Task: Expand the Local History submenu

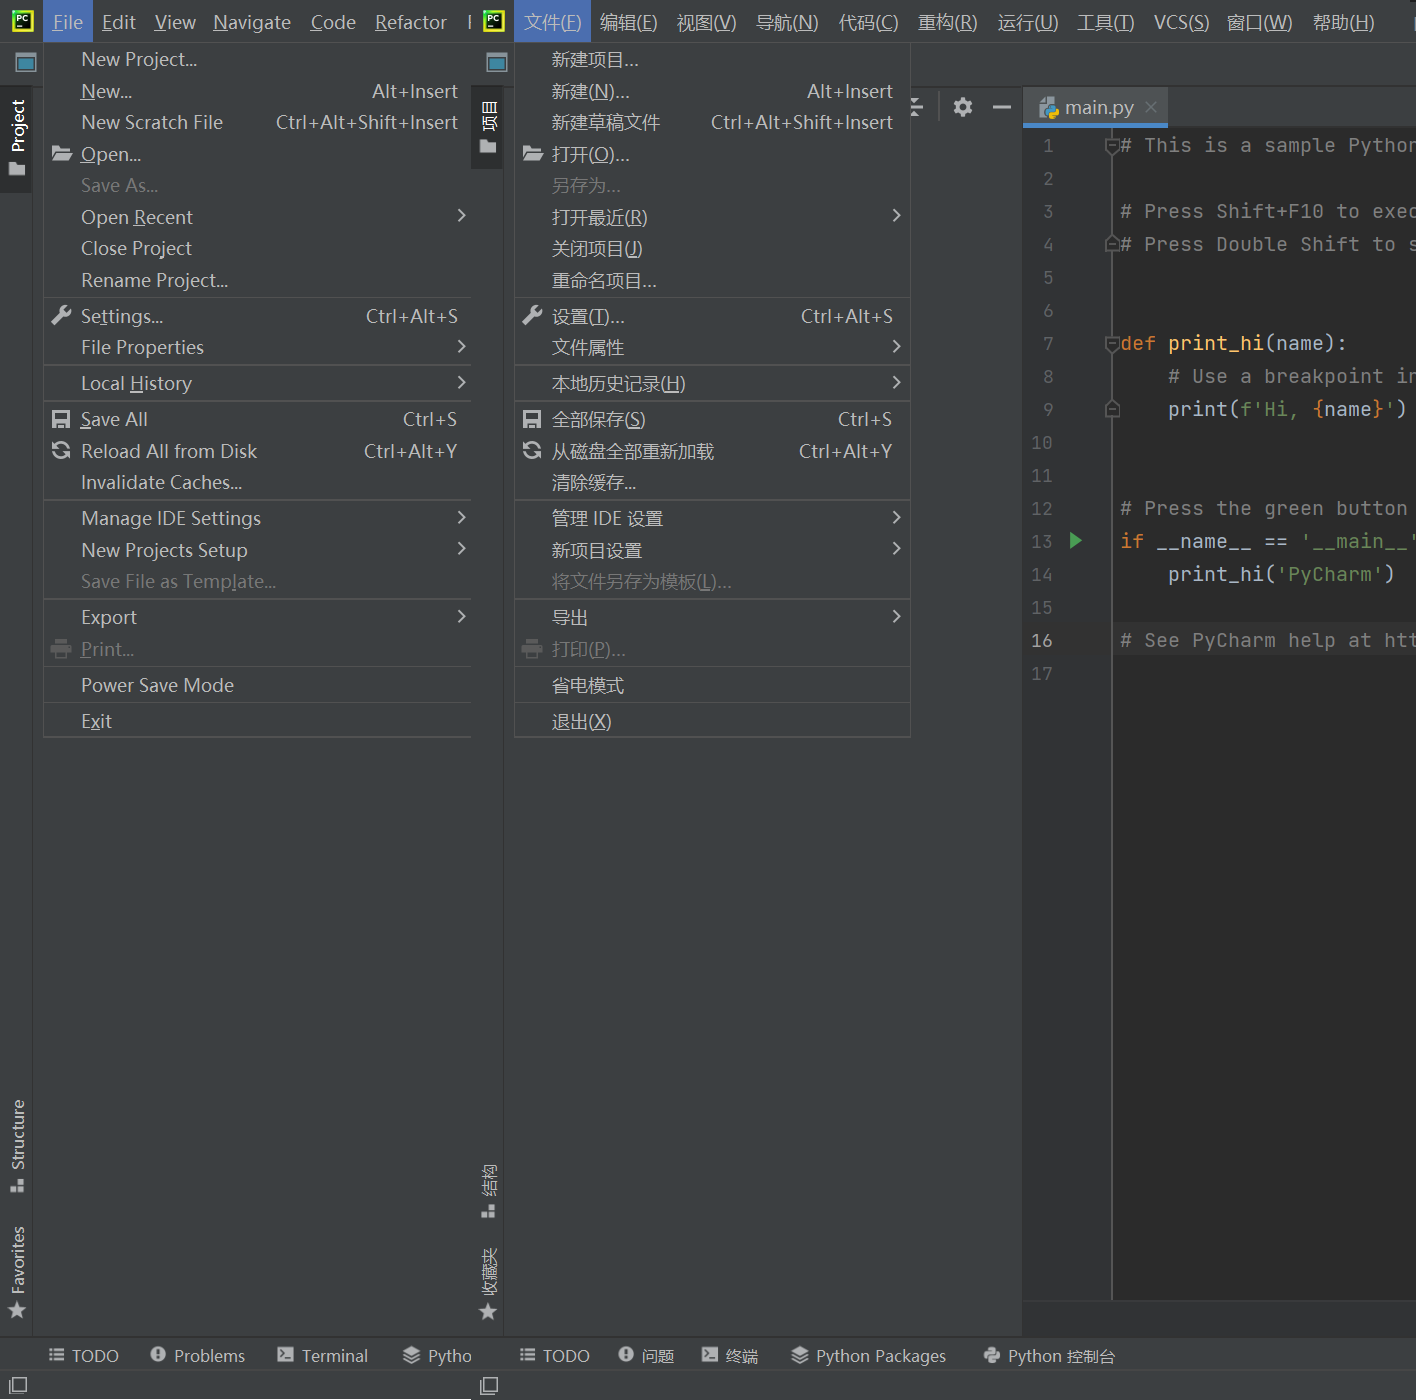Action: tap(257, 383)
